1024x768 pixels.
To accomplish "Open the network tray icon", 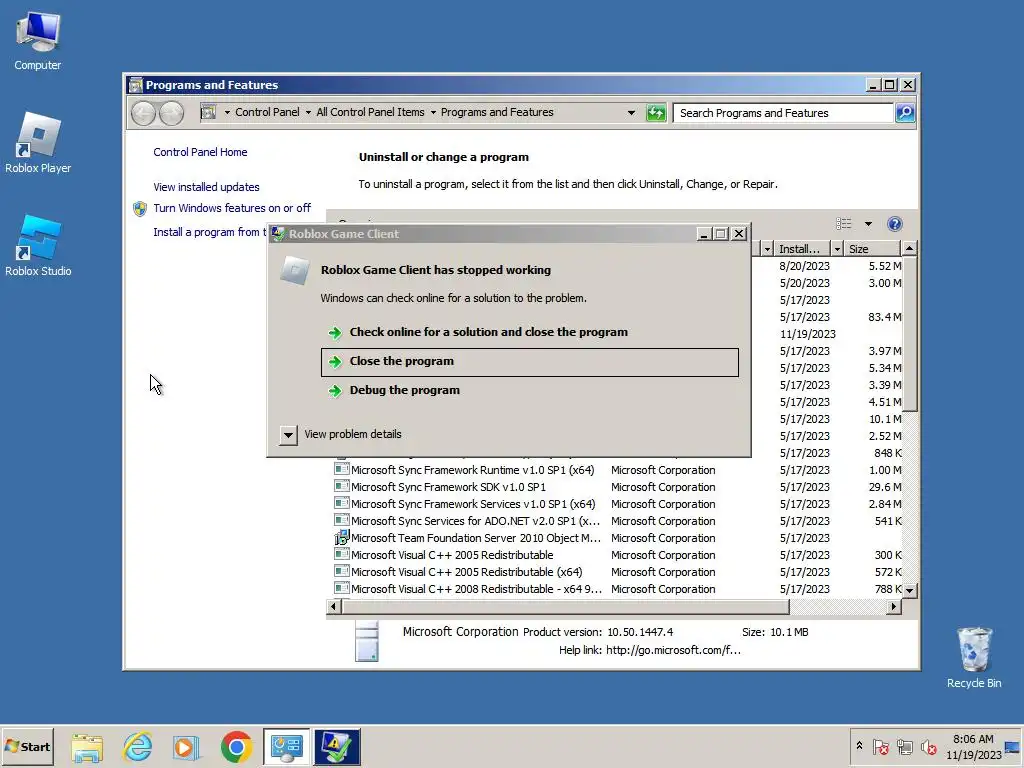I will pyautogui.click(x=904, y=746).
